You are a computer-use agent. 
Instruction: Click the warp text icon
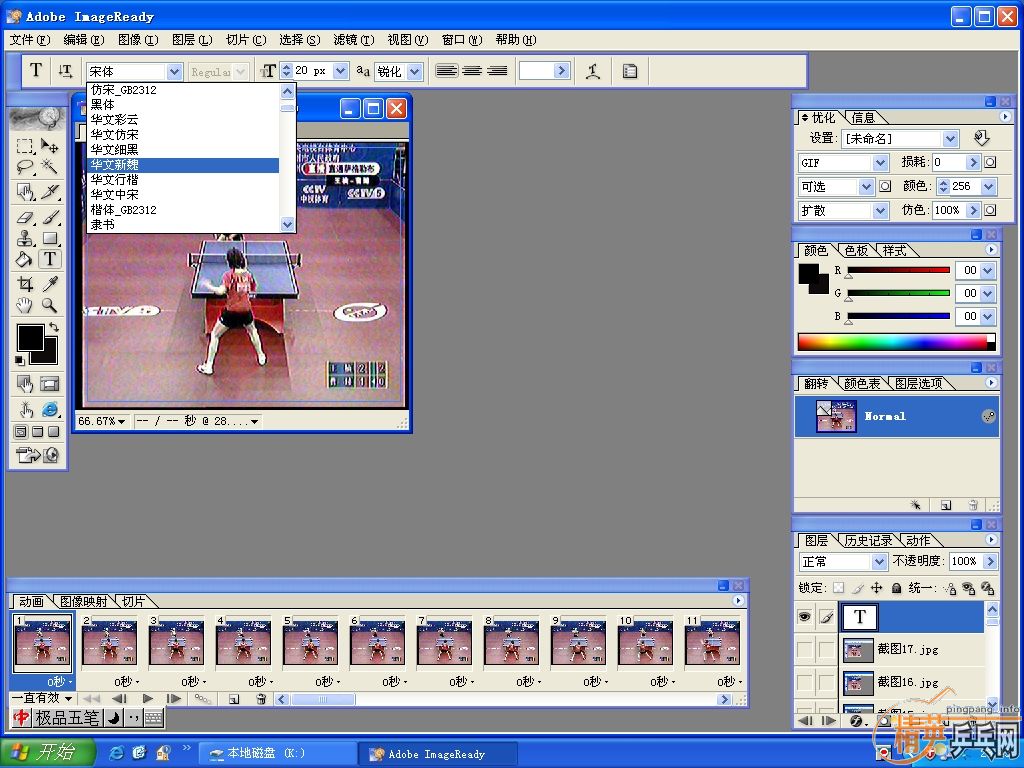[x=593, y=71]
